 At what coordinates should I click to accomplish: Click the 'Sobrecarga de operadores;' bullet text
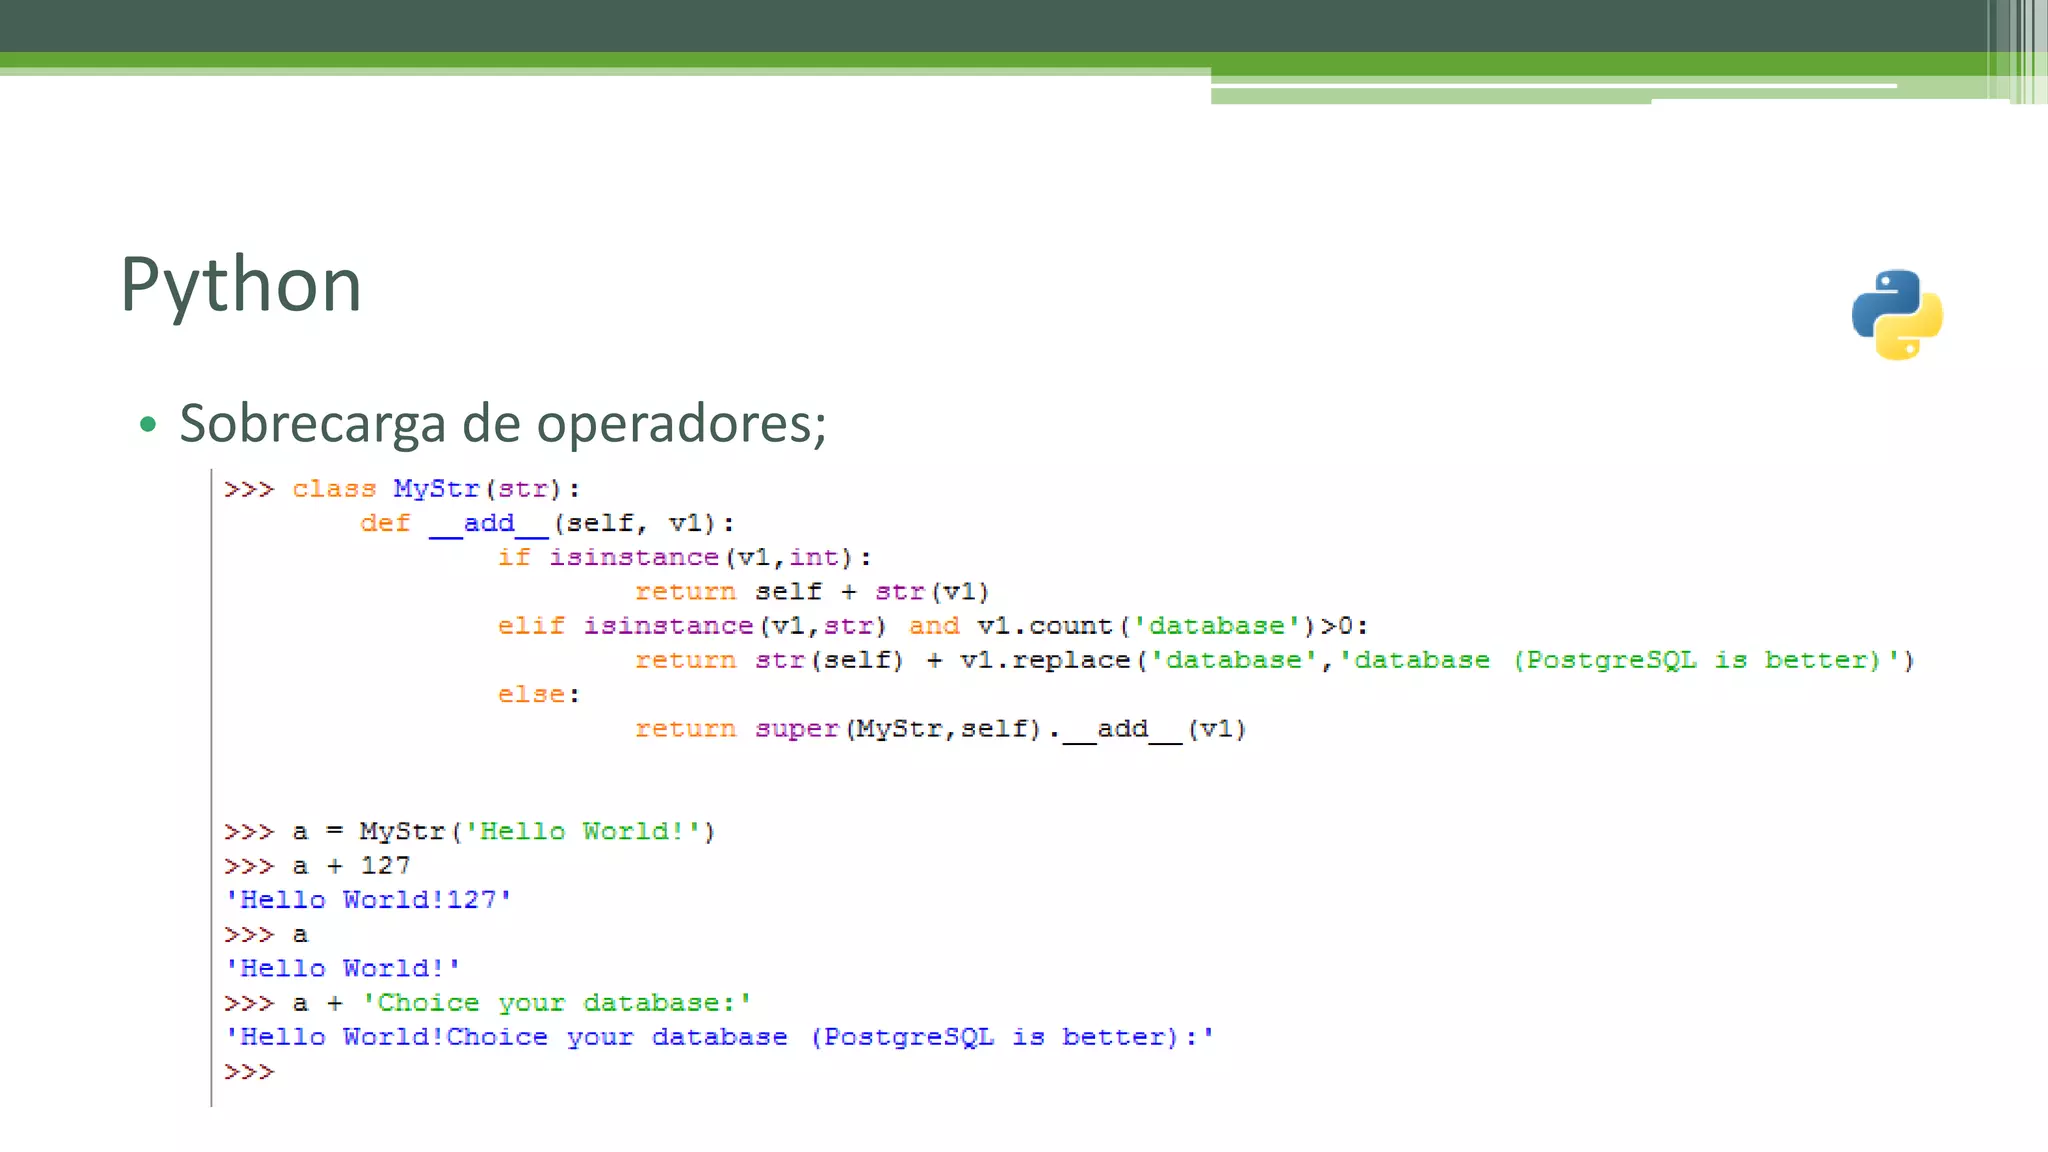(503, 423)
